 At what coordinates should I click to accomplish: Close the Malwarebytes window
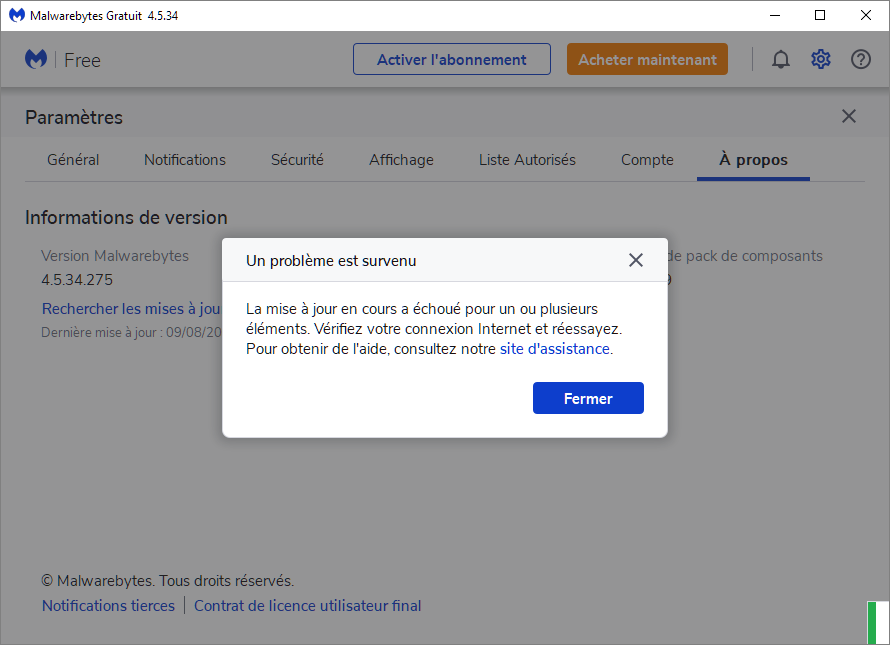[x=866, y=15]
